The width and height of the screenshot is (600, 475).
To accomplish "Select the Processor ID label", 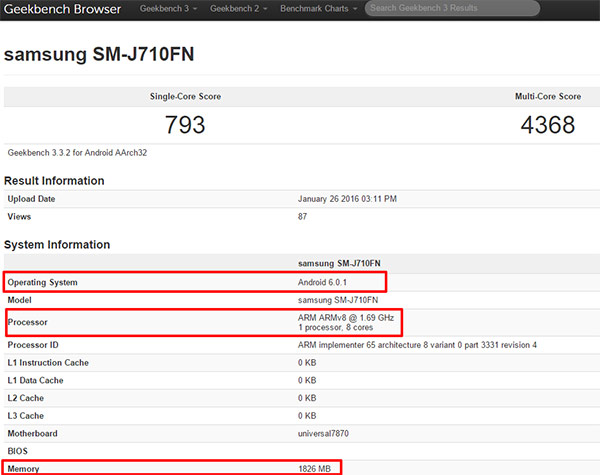I will [x=33, y=345].
